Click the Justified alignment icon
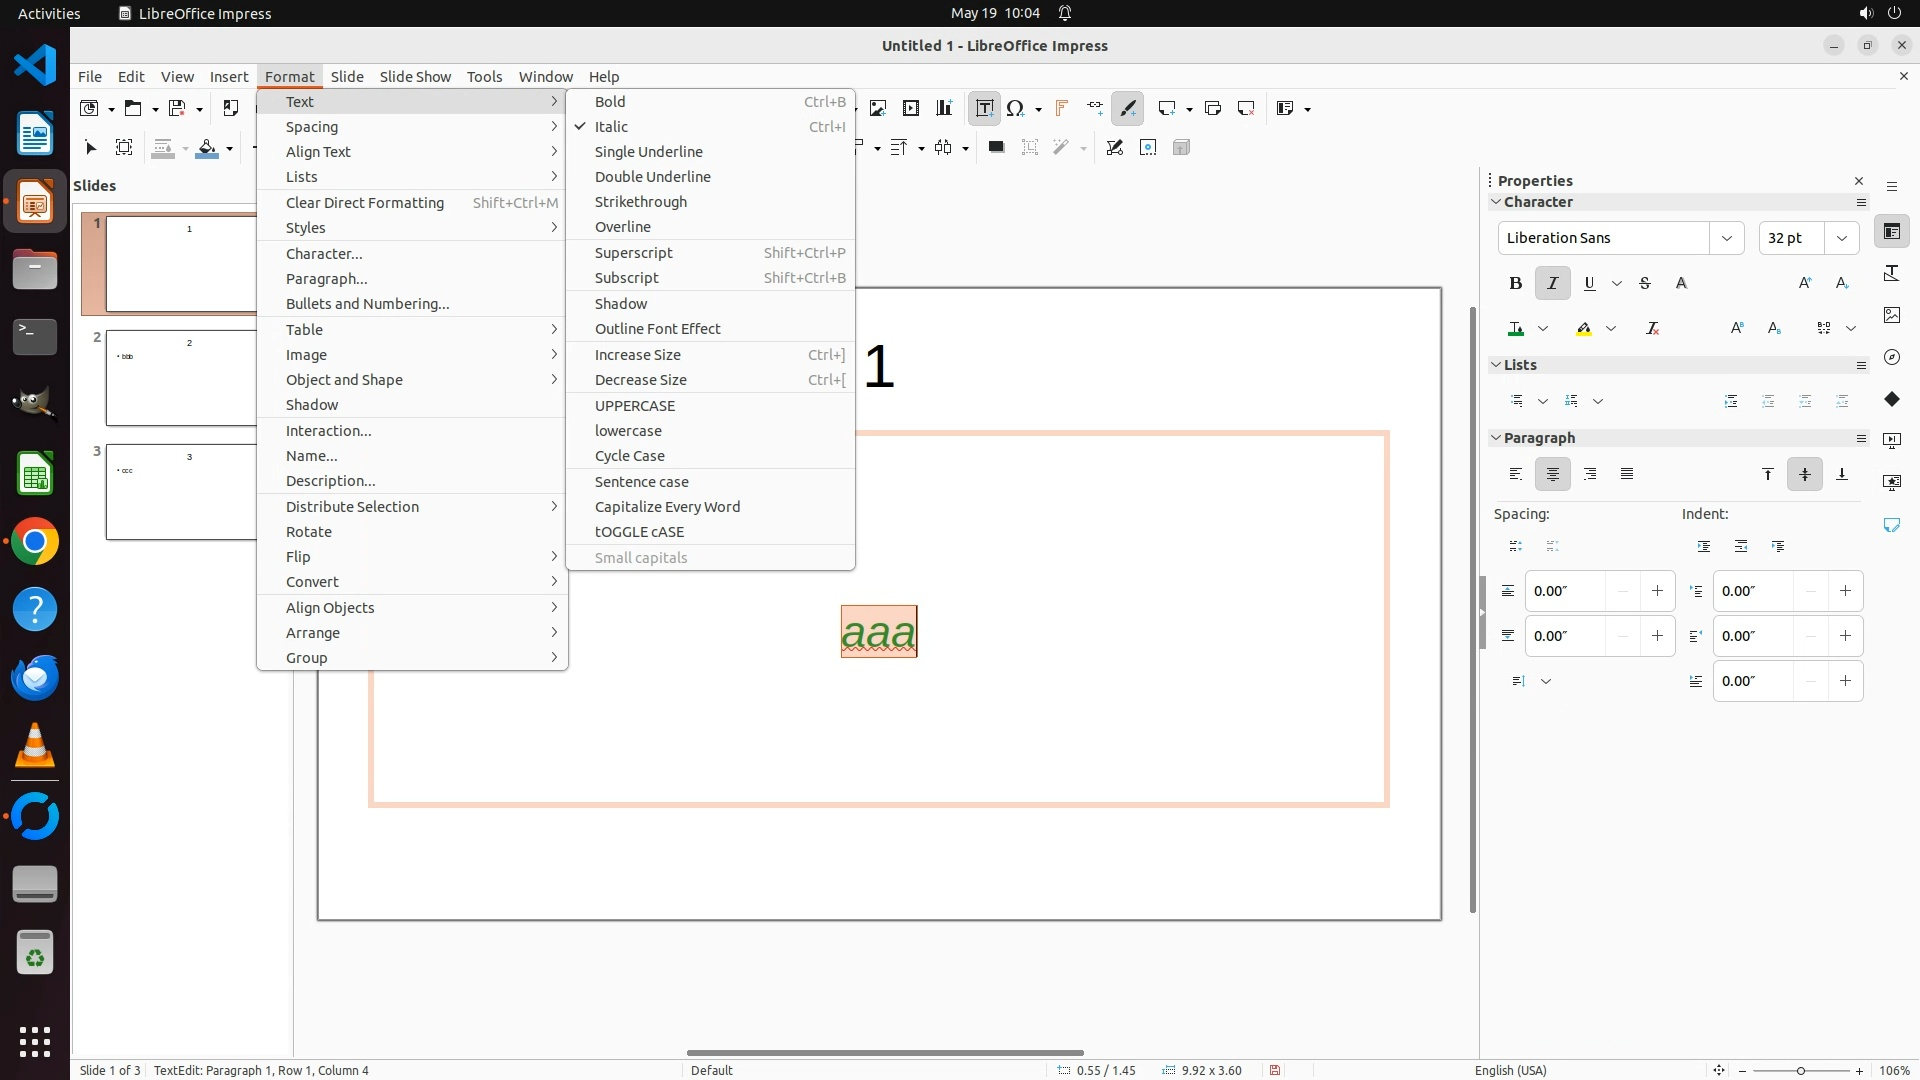 click(x=1627, y=474)
